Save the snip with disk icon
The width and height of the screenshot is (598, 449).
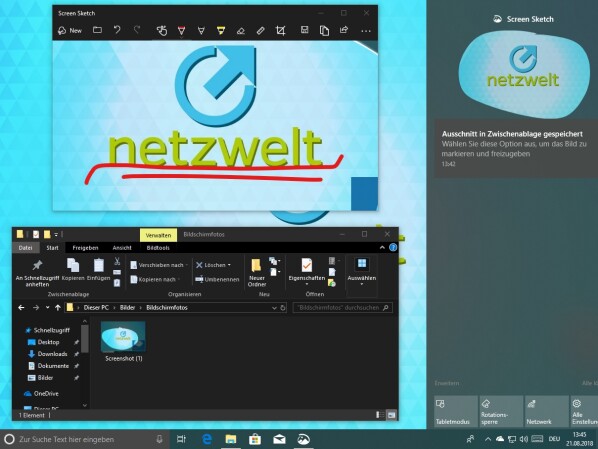pos(304,30)
